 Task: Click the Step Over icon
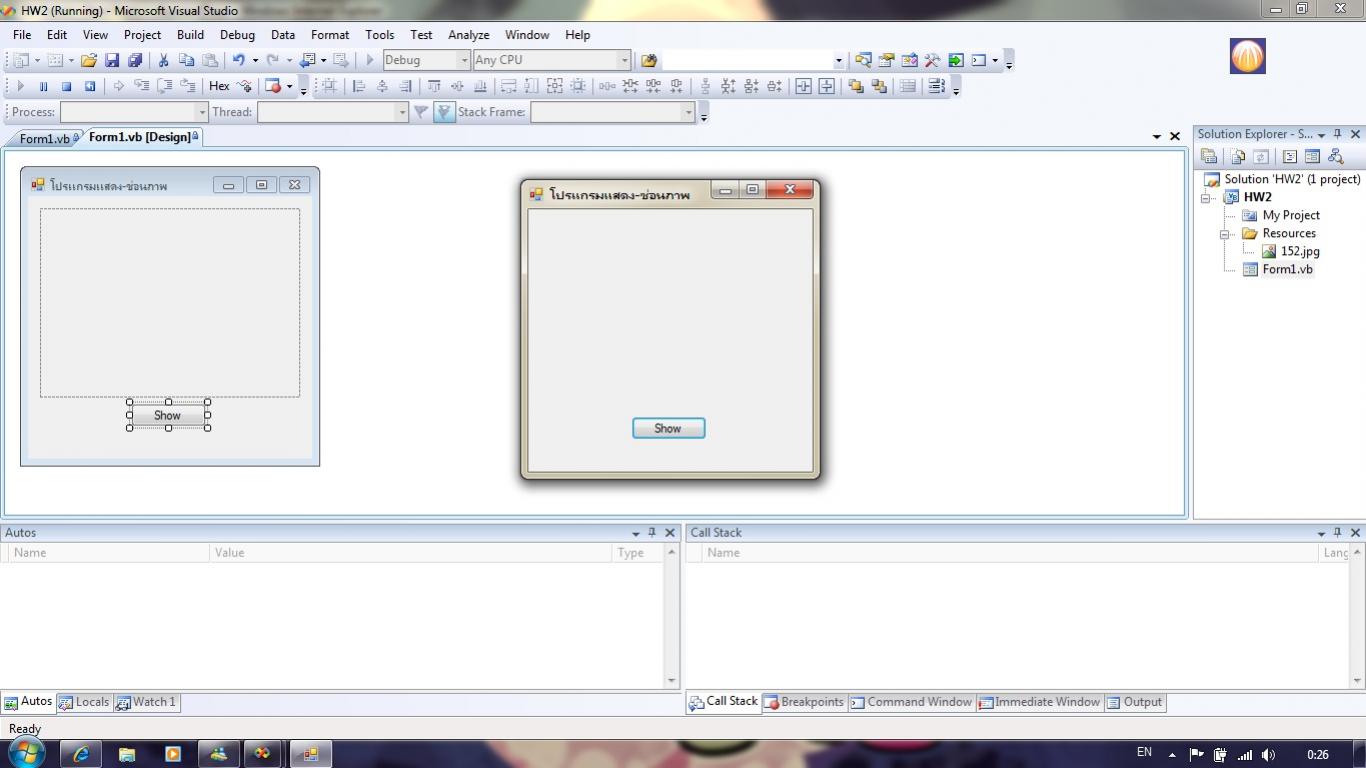[x=164, y=86]
